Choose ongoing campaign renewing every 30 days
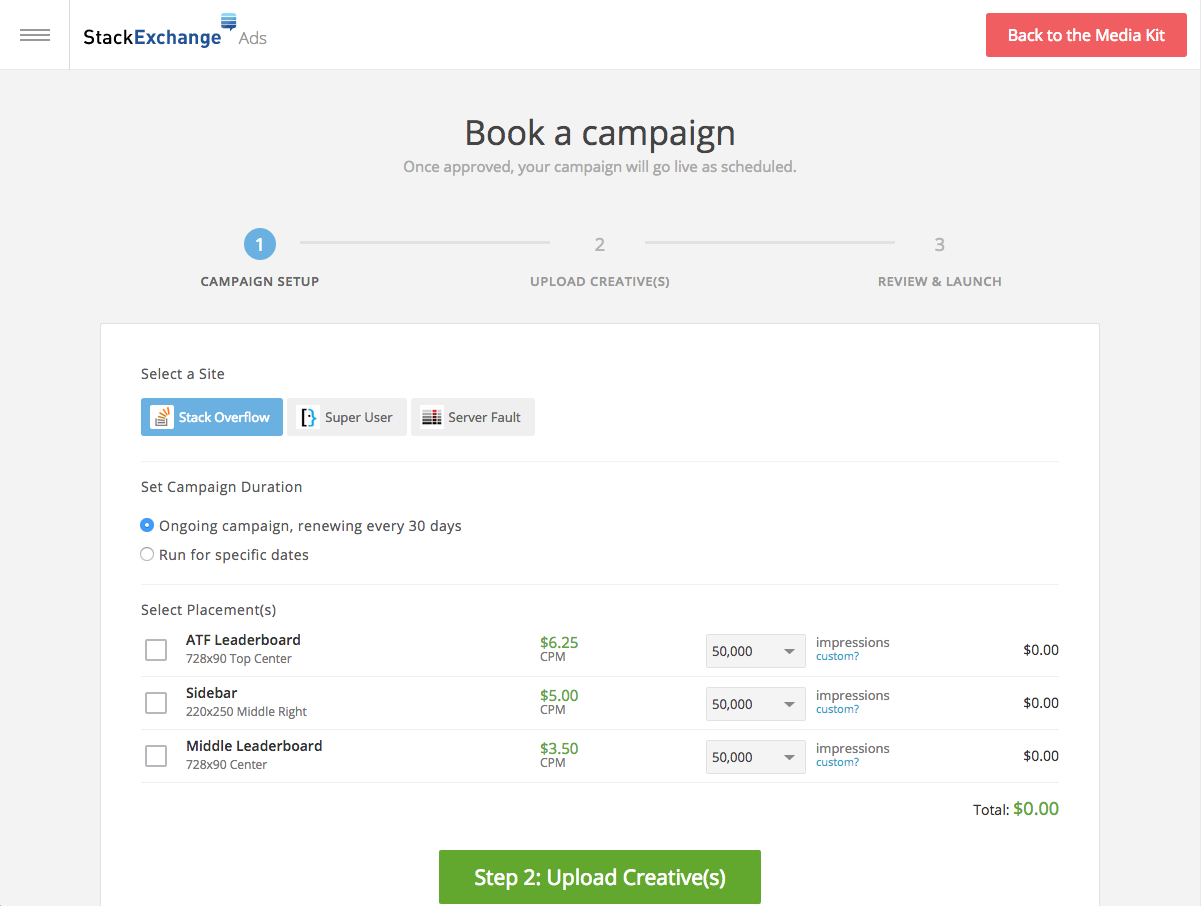The width and height of the screenshot is (1201, 906). point(147,525)
